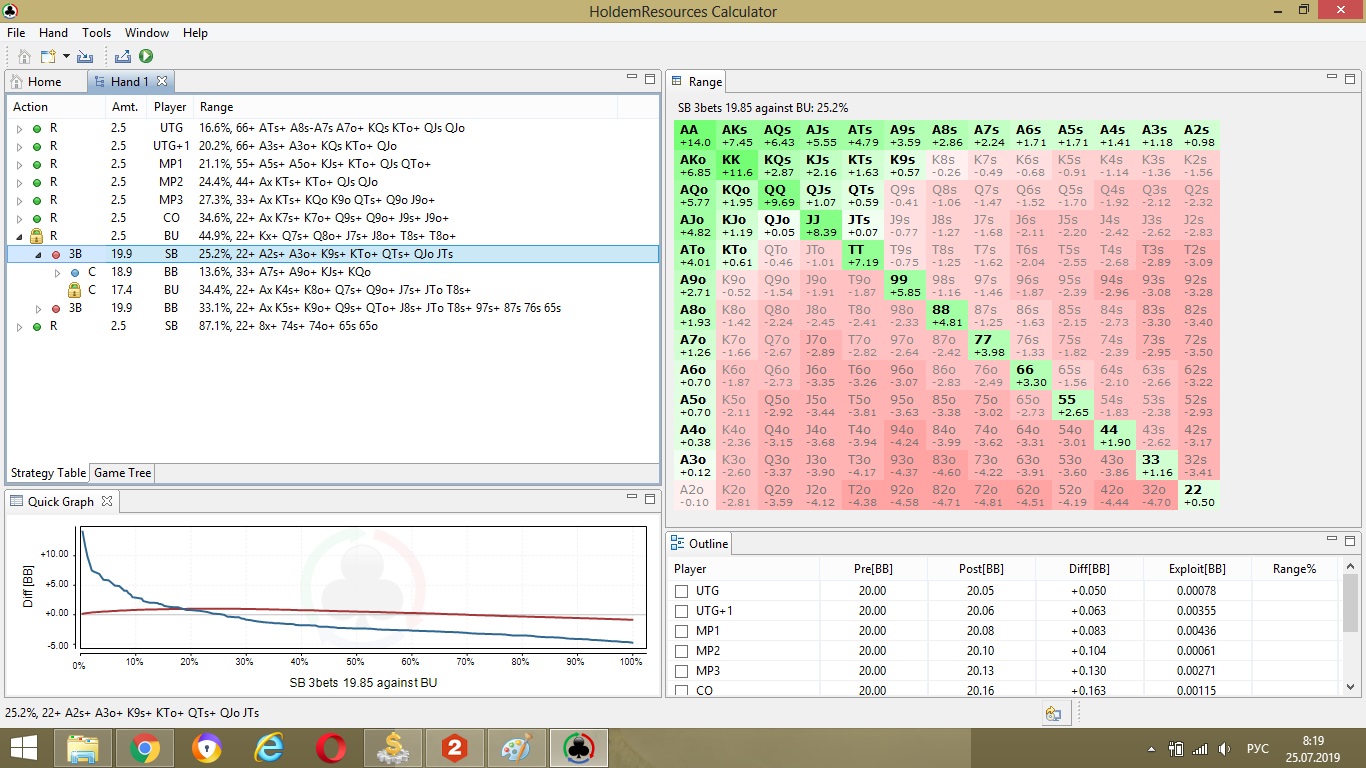
Task: Select the Strategy Table tab
Action: point(48,473)
